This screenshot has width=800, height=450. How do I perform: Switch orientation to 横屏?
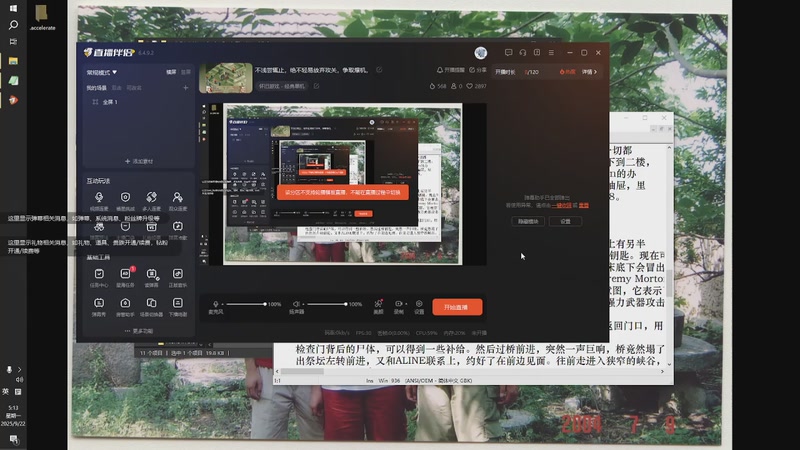click(171, 72)
